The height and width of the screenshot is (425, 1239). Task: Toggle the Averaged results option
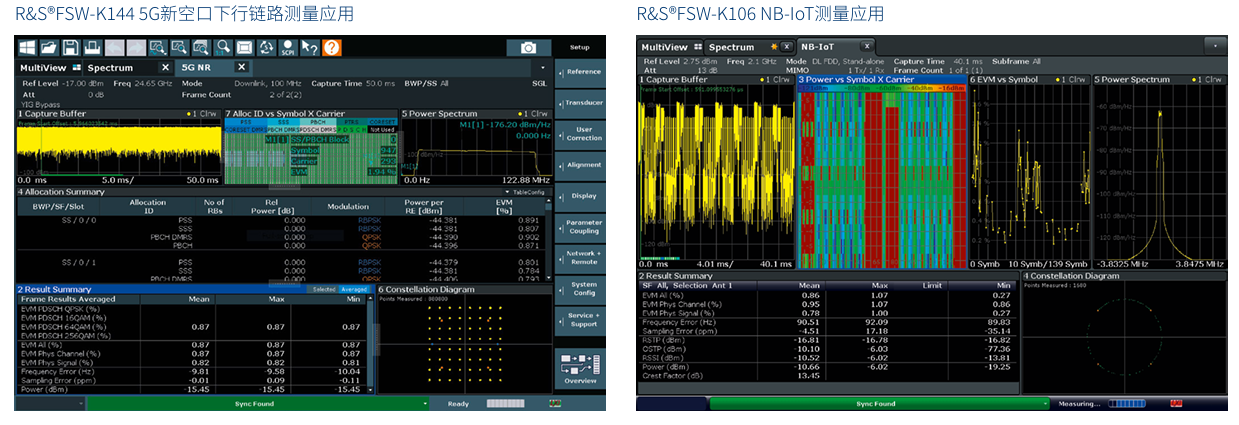click(x=353, y=289)
